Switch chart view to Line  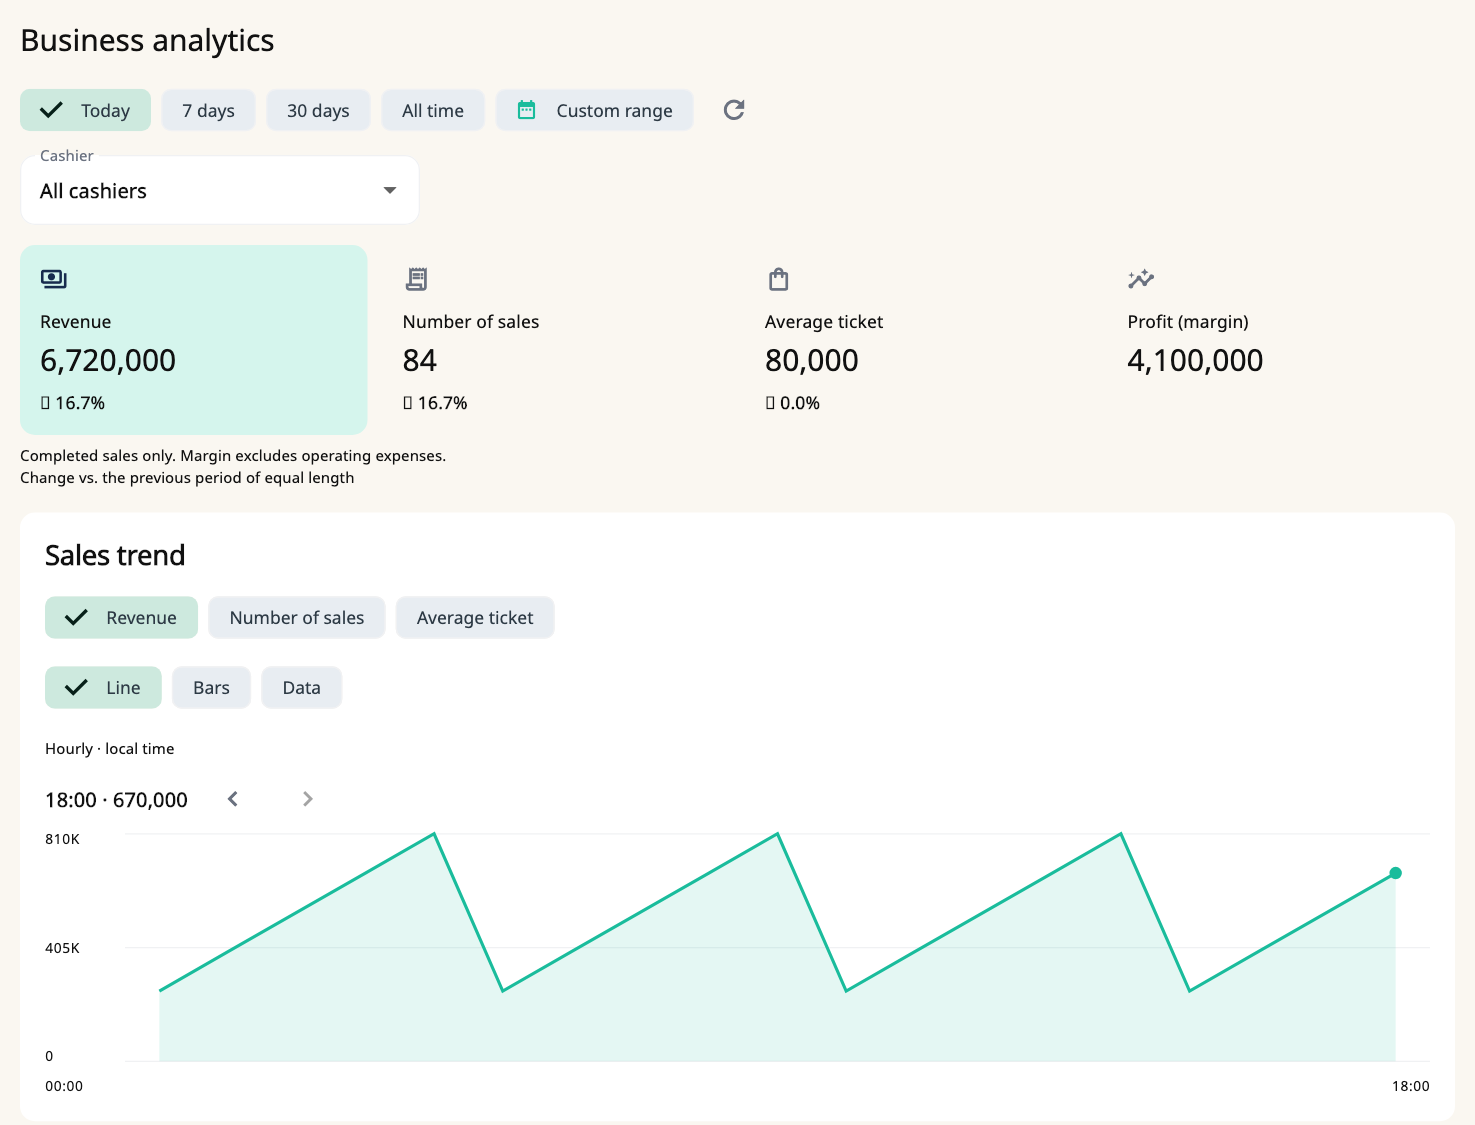point(103,688)
